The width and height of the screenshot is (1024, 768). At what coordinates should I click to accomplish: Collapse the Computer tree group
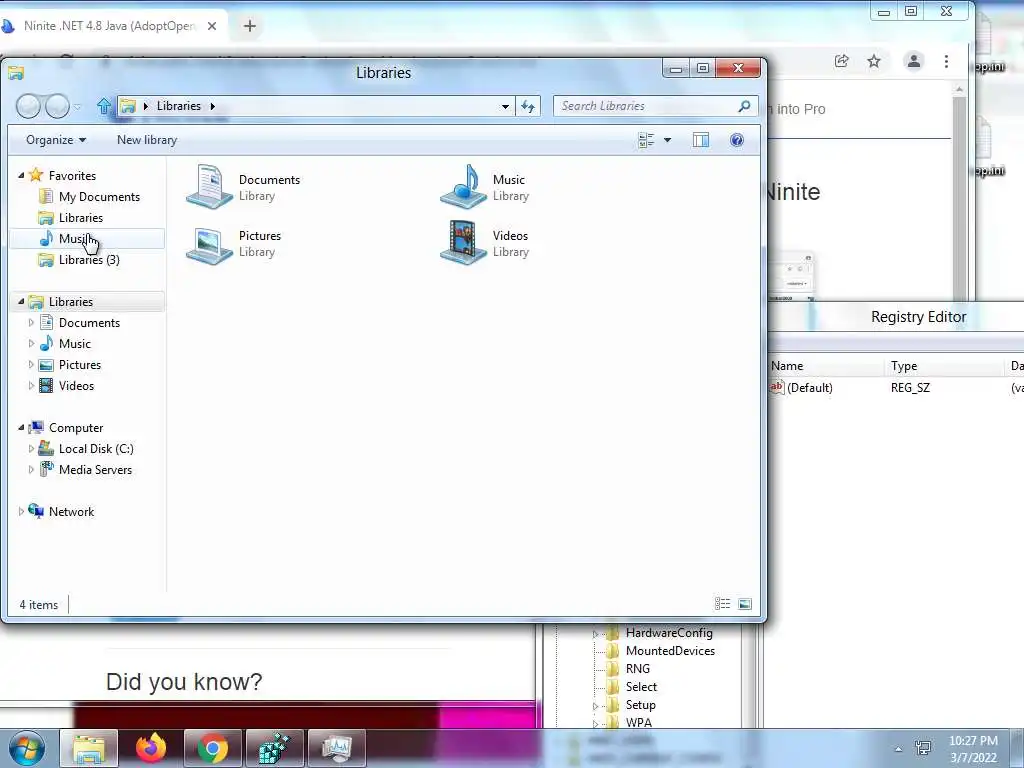(x=21, y=427)
